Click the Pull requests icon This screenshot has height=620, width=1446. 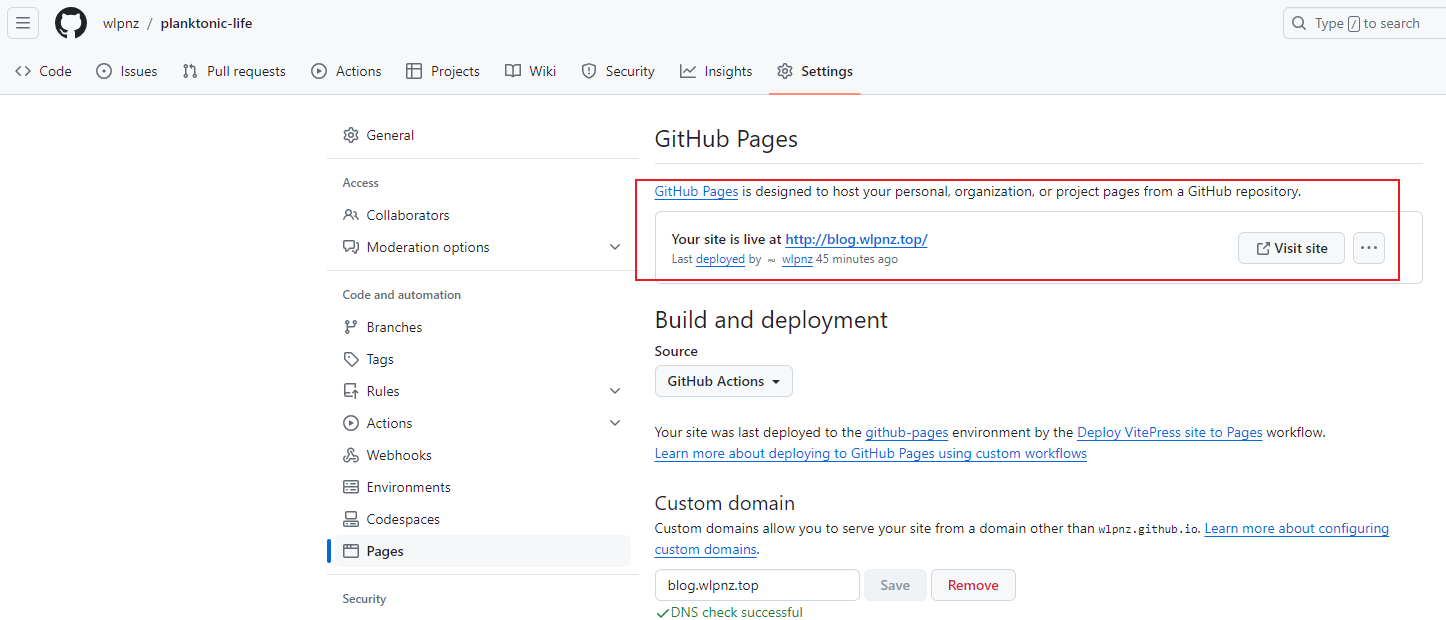190,71
